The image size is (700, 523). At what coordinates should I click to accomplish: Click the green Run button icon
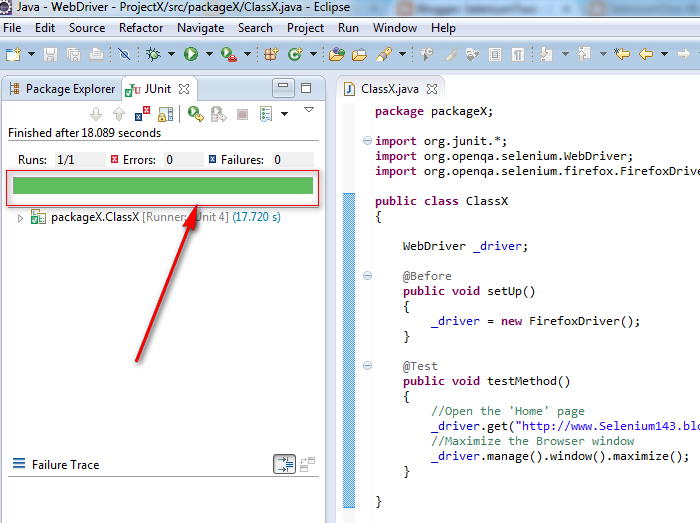[191, 54]
